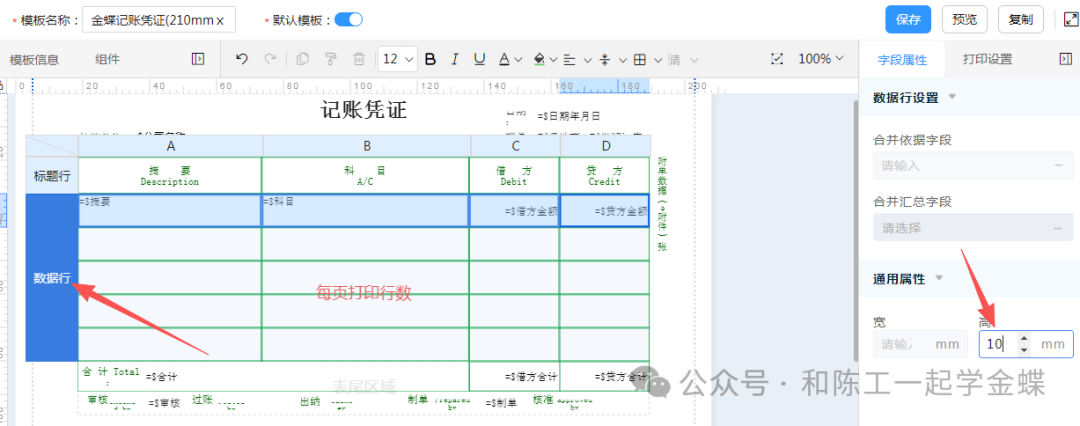Collapse the 通用属性 section
The height and width of the screenshot is (426, 1080).
coord(938,277)
